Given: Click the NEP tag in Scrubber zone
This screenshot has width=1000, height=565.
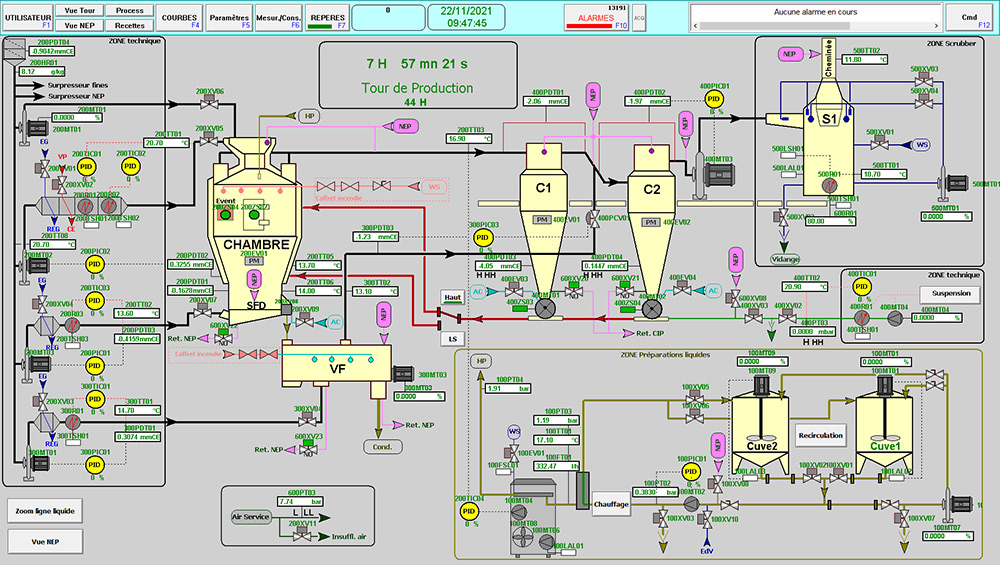Looking at the screenshot, I should coord(790,54).
